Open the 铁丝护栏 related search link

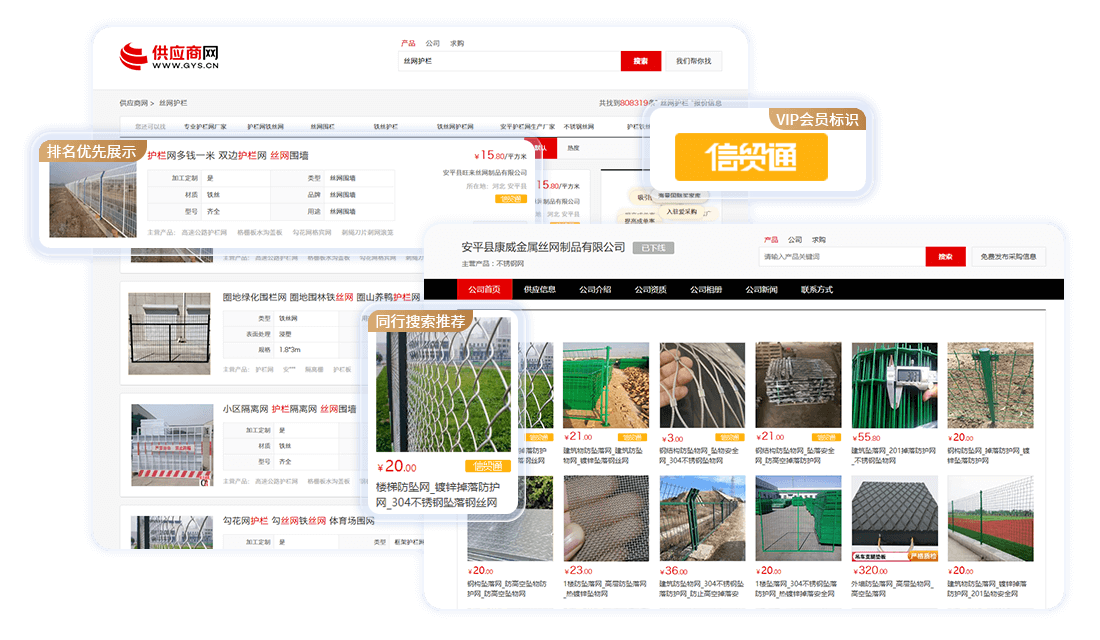point(385,127)
